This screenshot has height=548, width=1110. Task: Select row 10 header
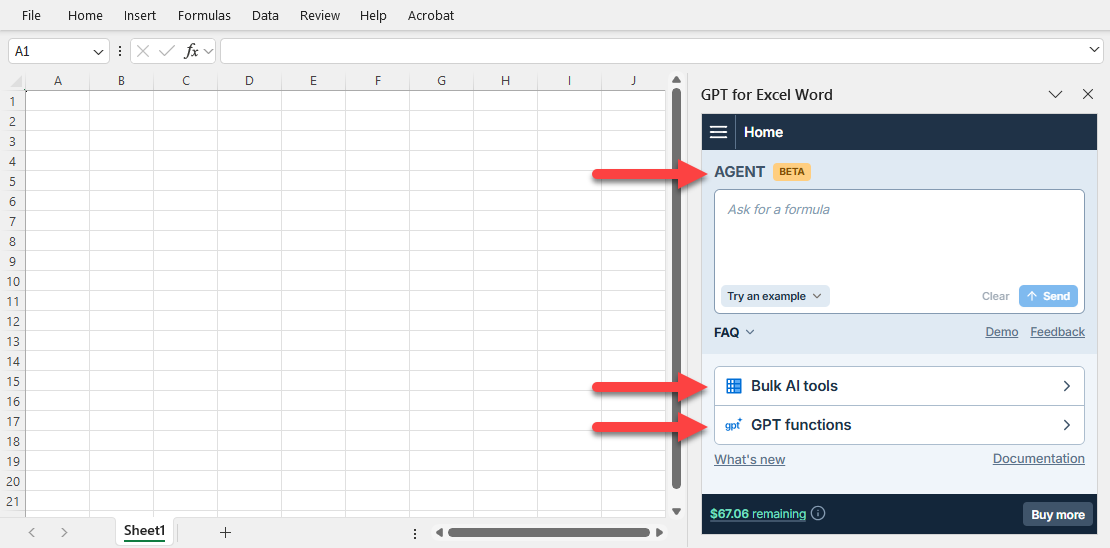[12, 281]
